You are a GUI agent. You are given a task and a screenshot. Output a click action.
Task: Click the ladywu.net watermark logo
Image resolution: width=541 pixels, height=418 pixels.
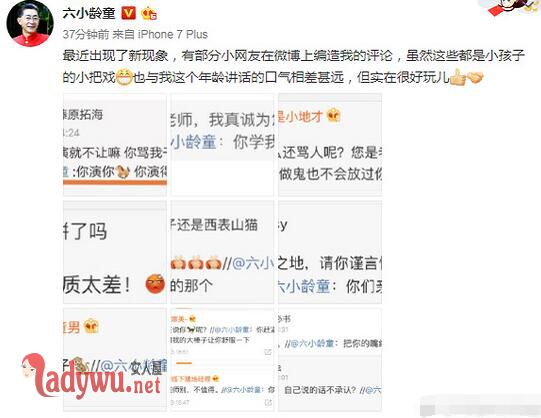tap(91, 376)
